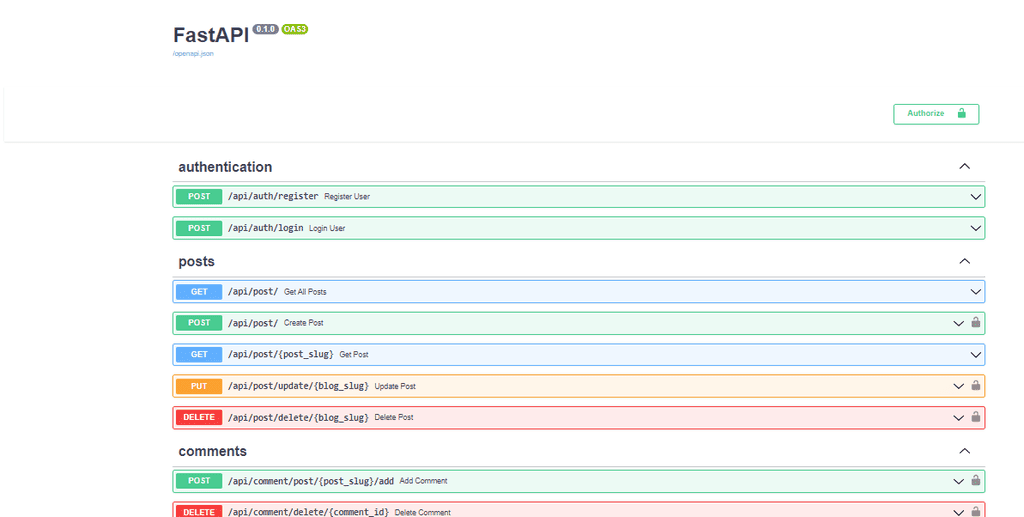The image size is (1024, 517).
Task: Expand the Delete Post endpoint arrow
Action: 958,418
